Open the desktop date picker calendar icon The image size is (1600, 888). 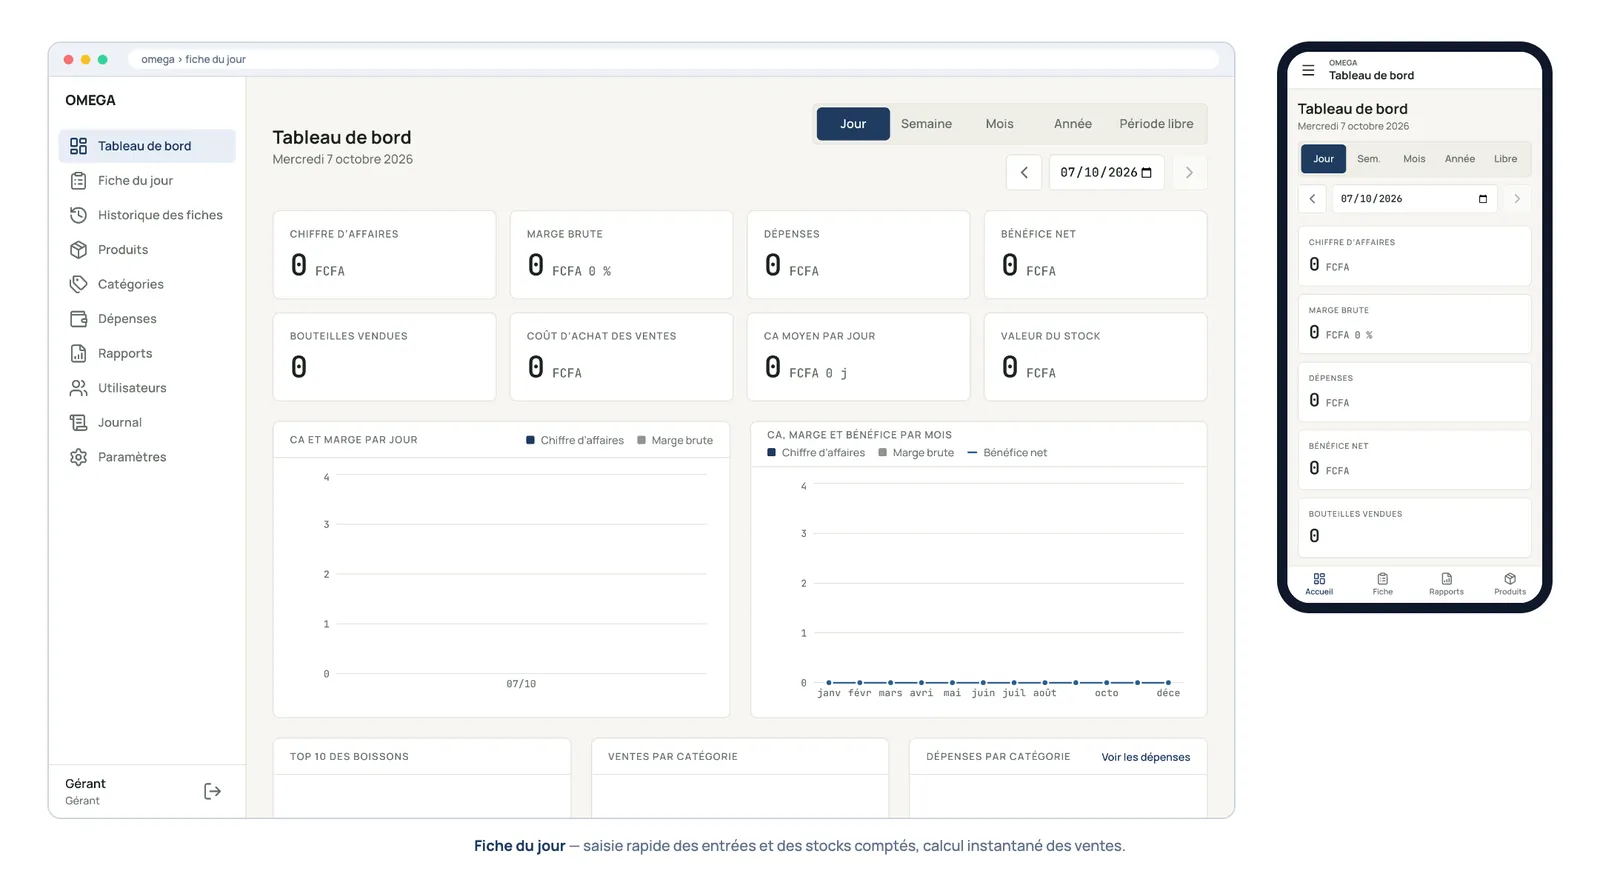[1147, 173]
